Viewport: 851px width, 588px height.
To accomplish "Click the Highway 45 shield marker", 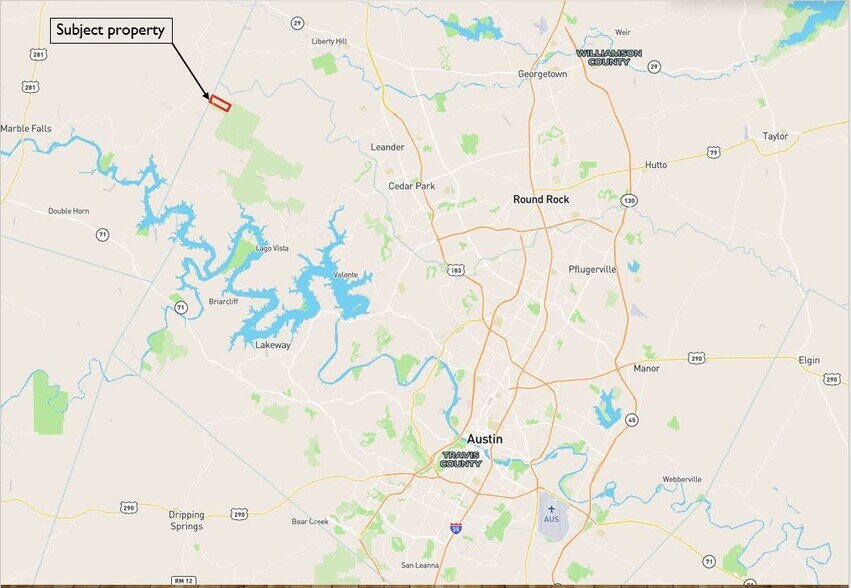I will click(x=631, y=420).
